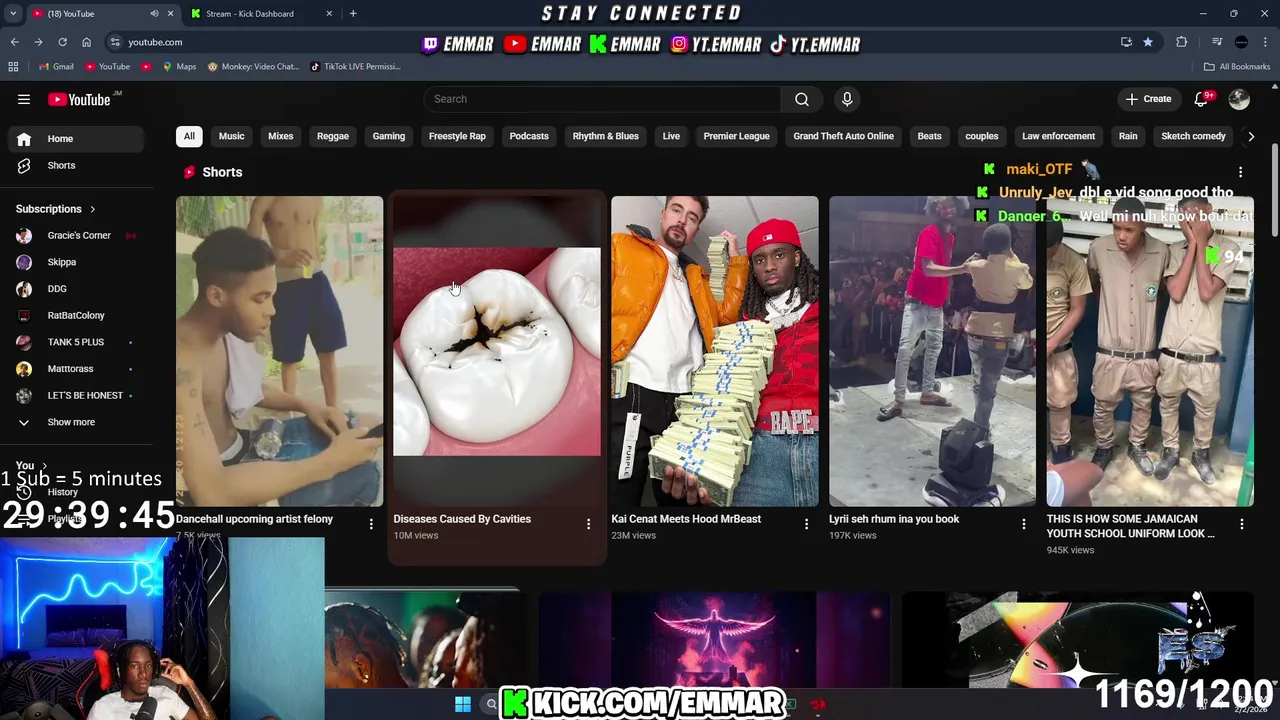Select the Premier League chip
Viewport: 1280px width, 720px height.
[x=736, y=136]
